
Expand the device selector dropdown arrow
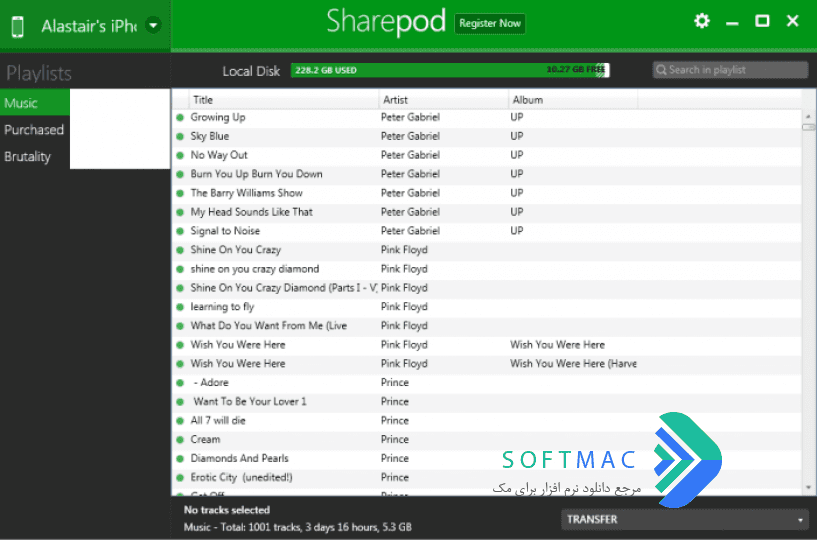coord(153,24)
